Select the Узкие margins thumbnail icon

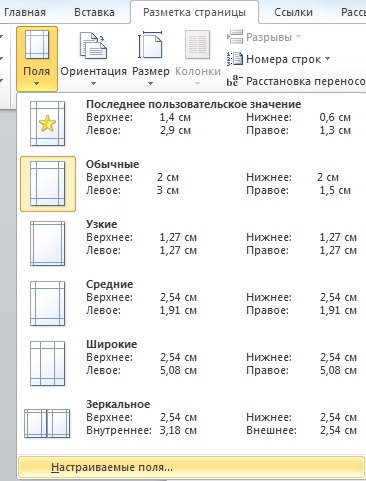click(x=47, y=243)
